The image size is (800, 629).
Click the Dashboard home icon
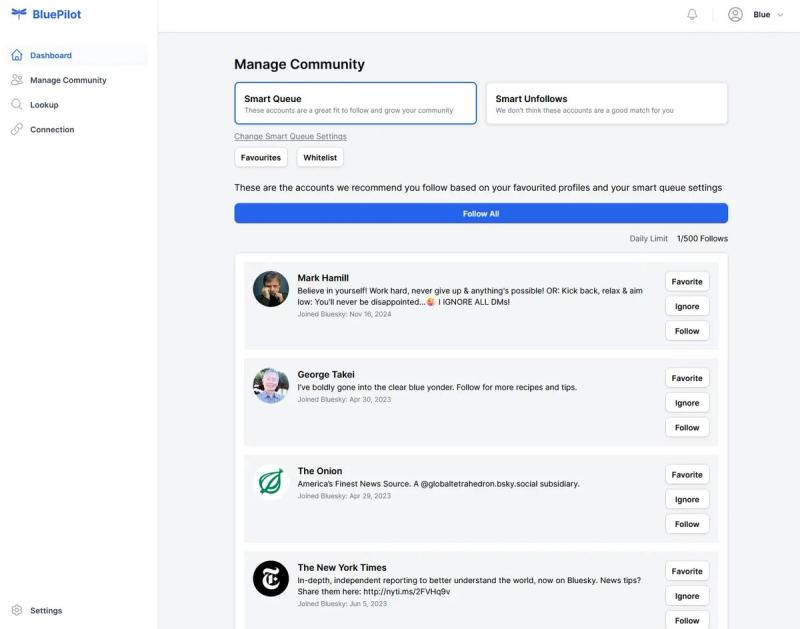pyautogui.click(x=17, y=55)
